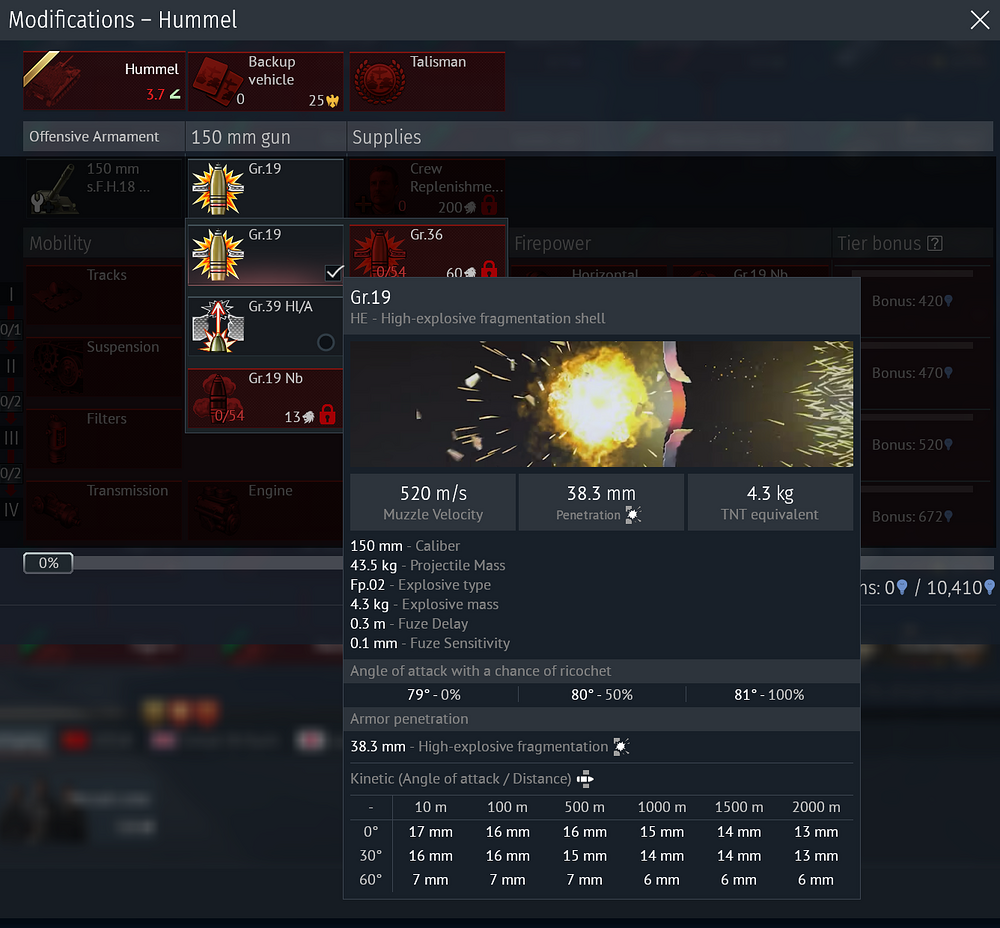Click the 150 mm howitzer wrench icon
This screenshot has height=928, width=1000.
pos(38,203)
